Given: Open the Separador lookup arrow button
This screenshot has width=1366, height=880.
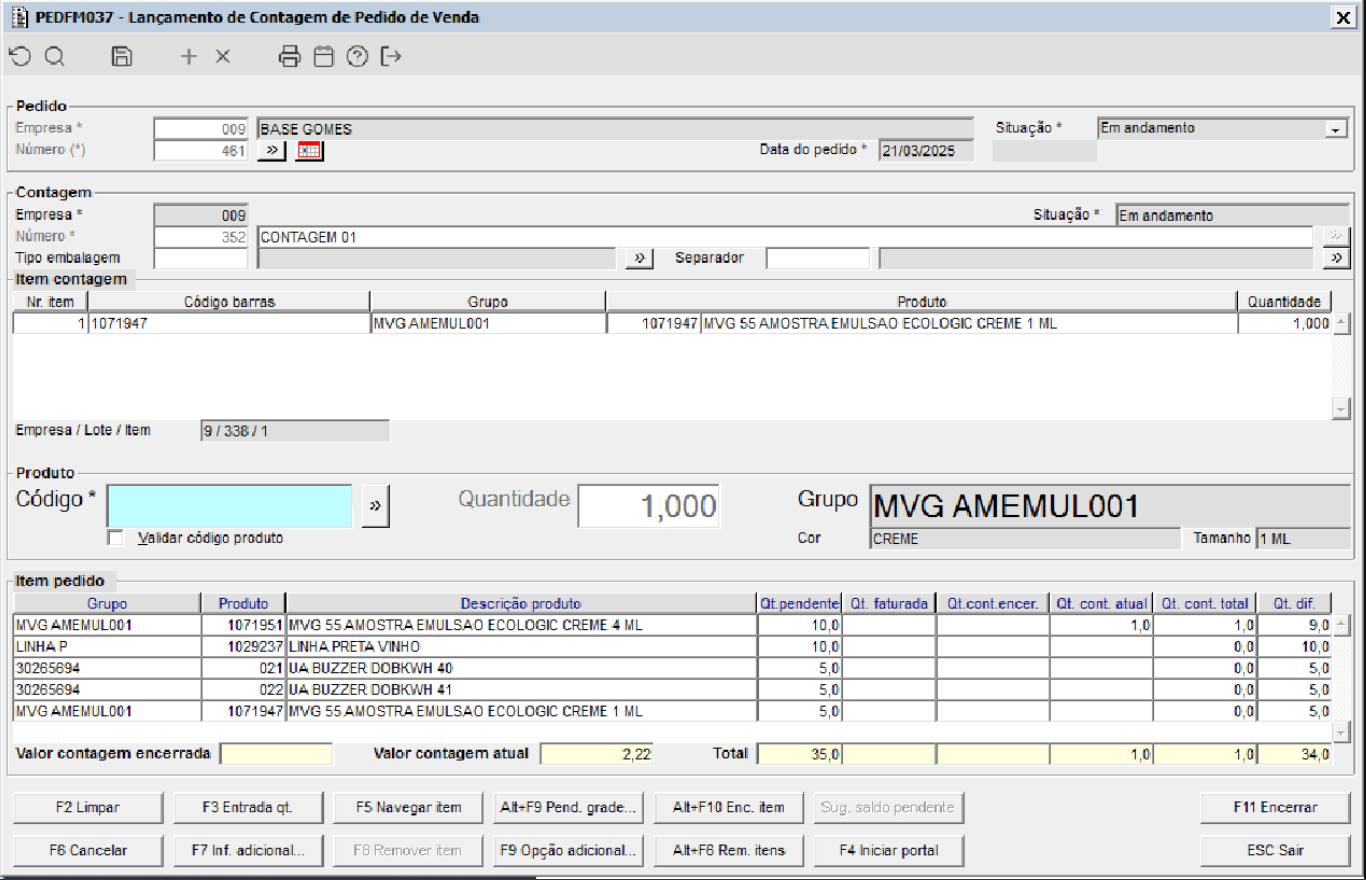Looking at the screenshot, I should [x=1336, y=258].
